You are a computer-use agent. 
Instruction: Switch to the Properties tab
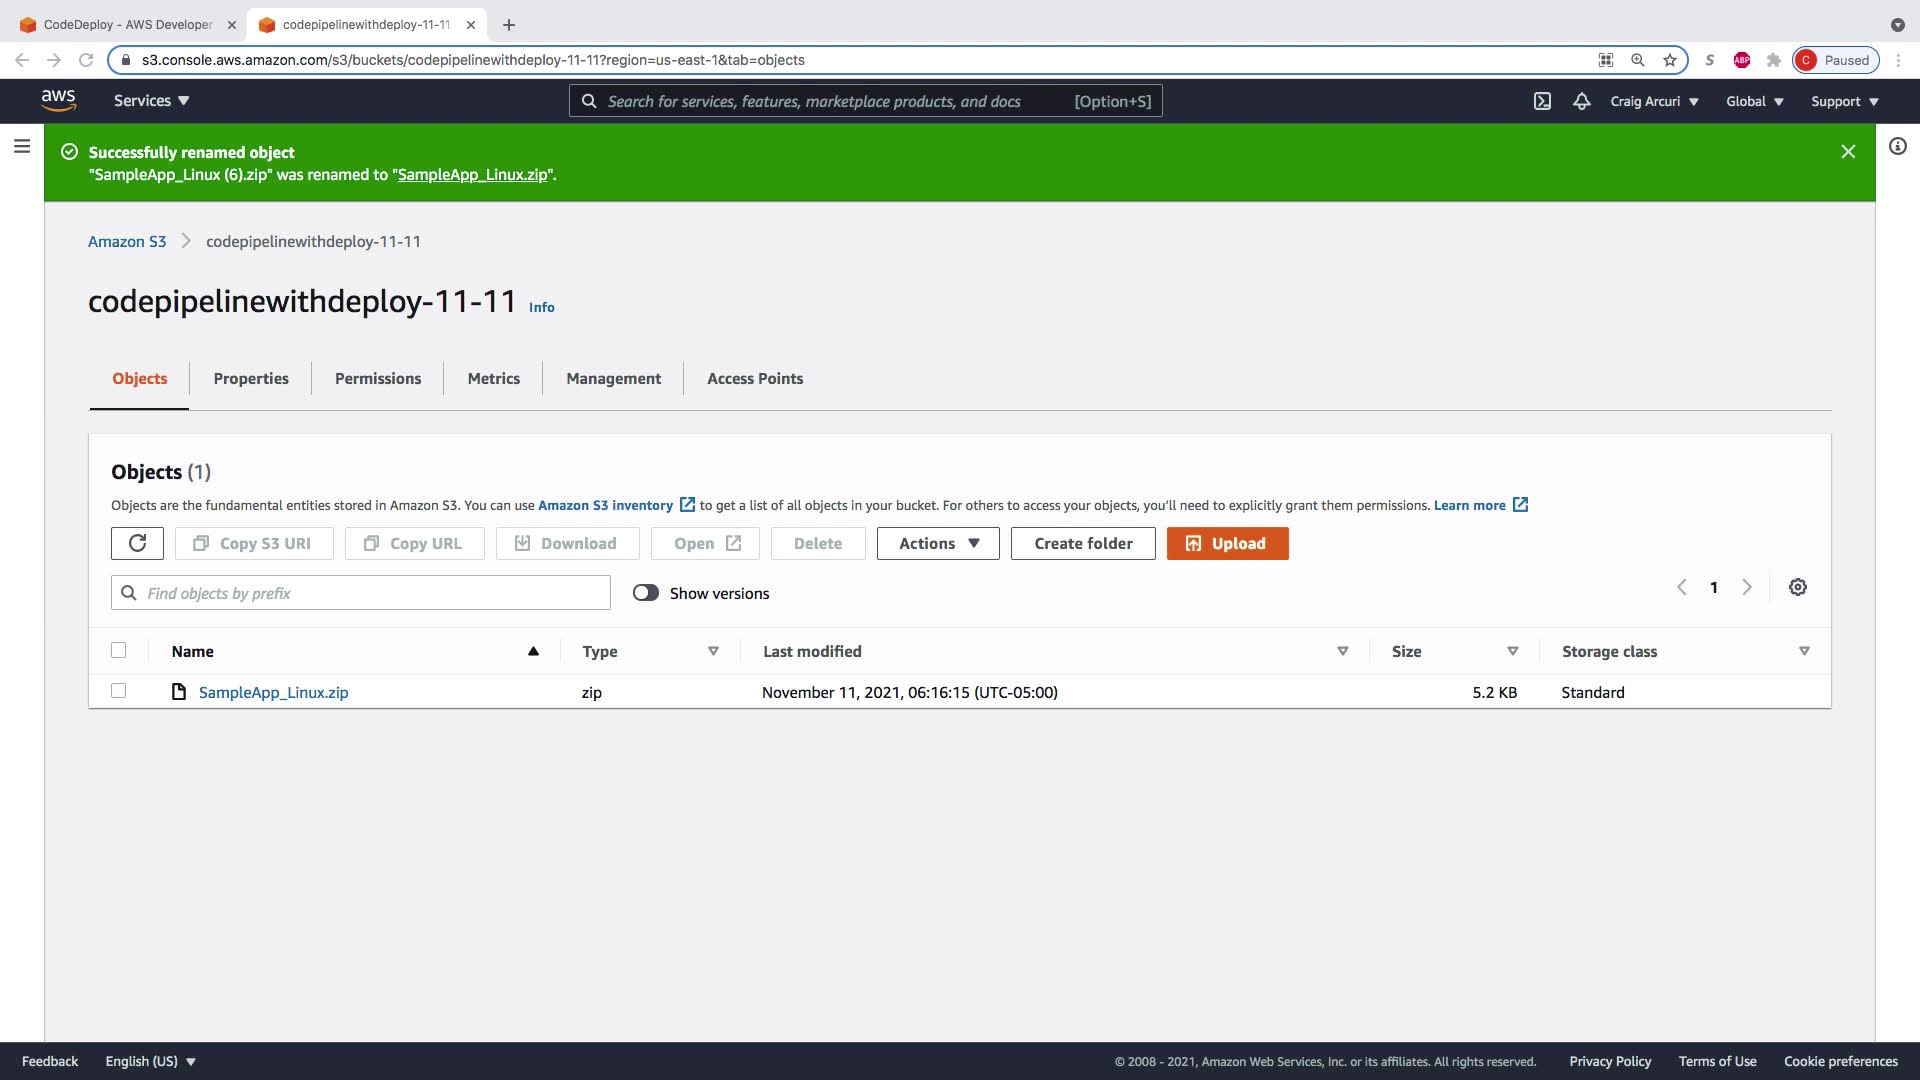coord(251,378)
